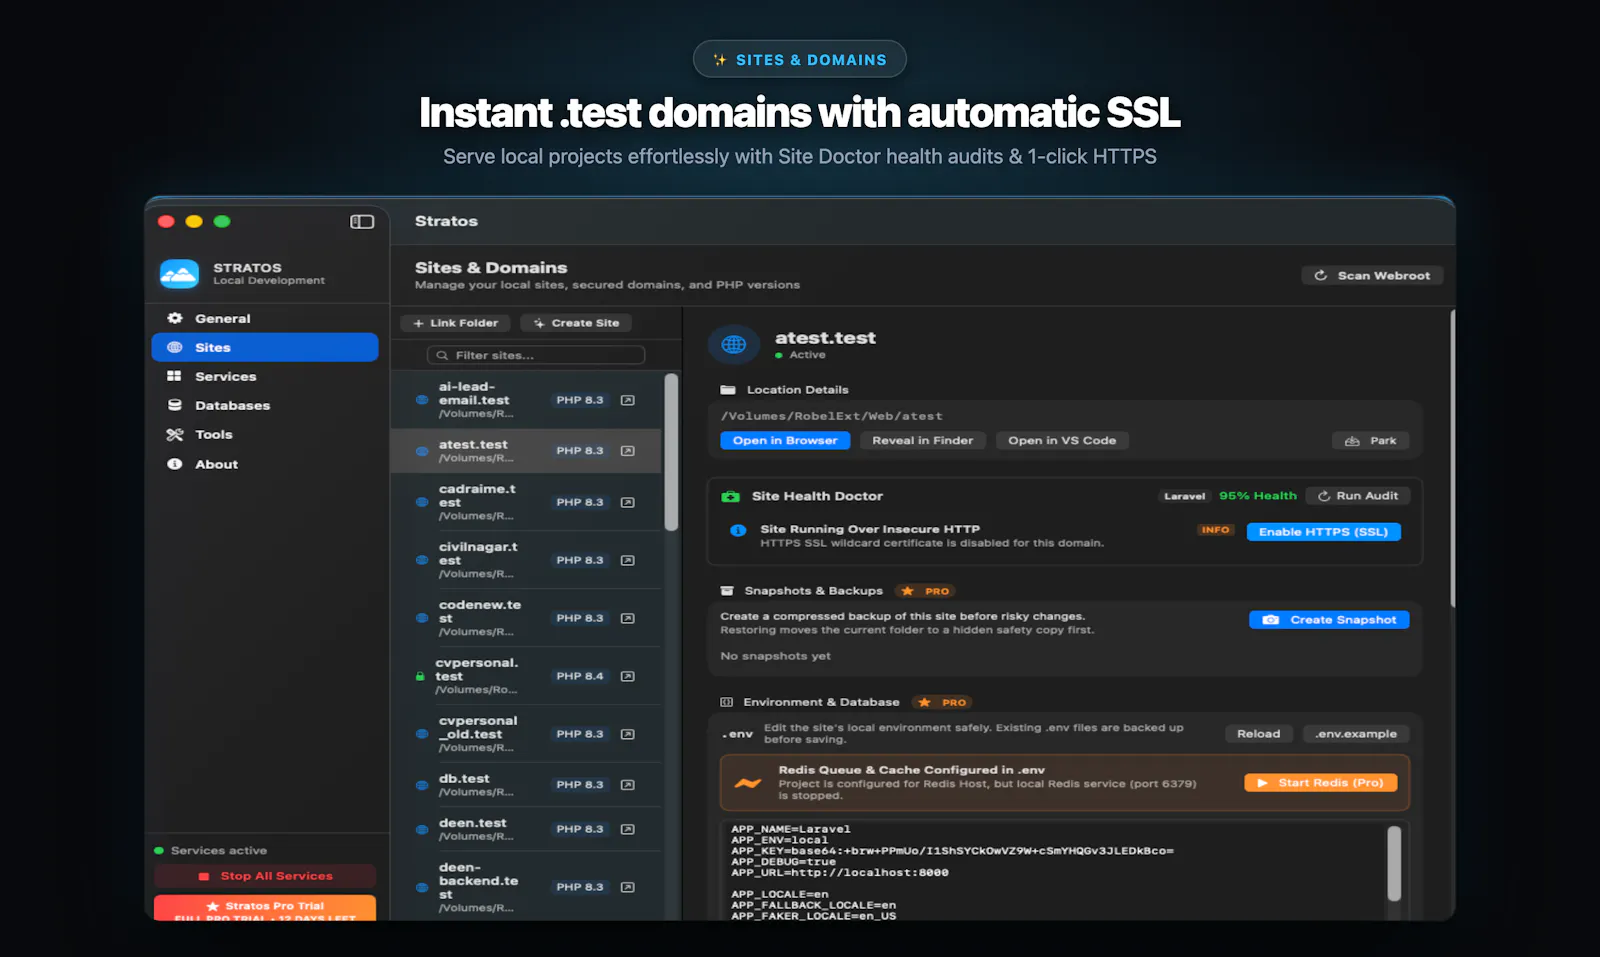Click the Park button
This screenshot has width=1600, height=957.
(1371, 441)
